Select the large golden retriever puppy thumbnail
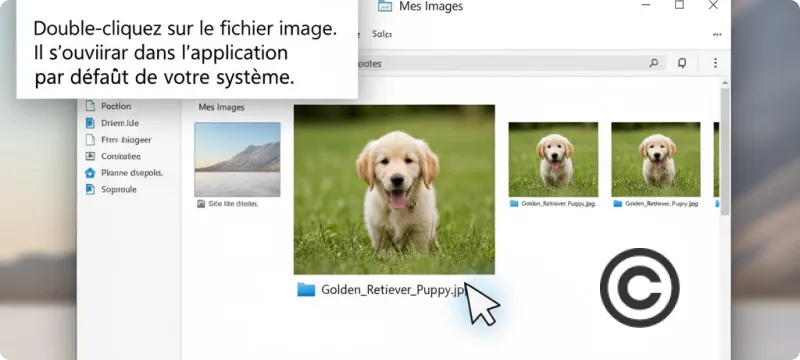The height and width of the screenshot is (360, 800). coord(394,190)
